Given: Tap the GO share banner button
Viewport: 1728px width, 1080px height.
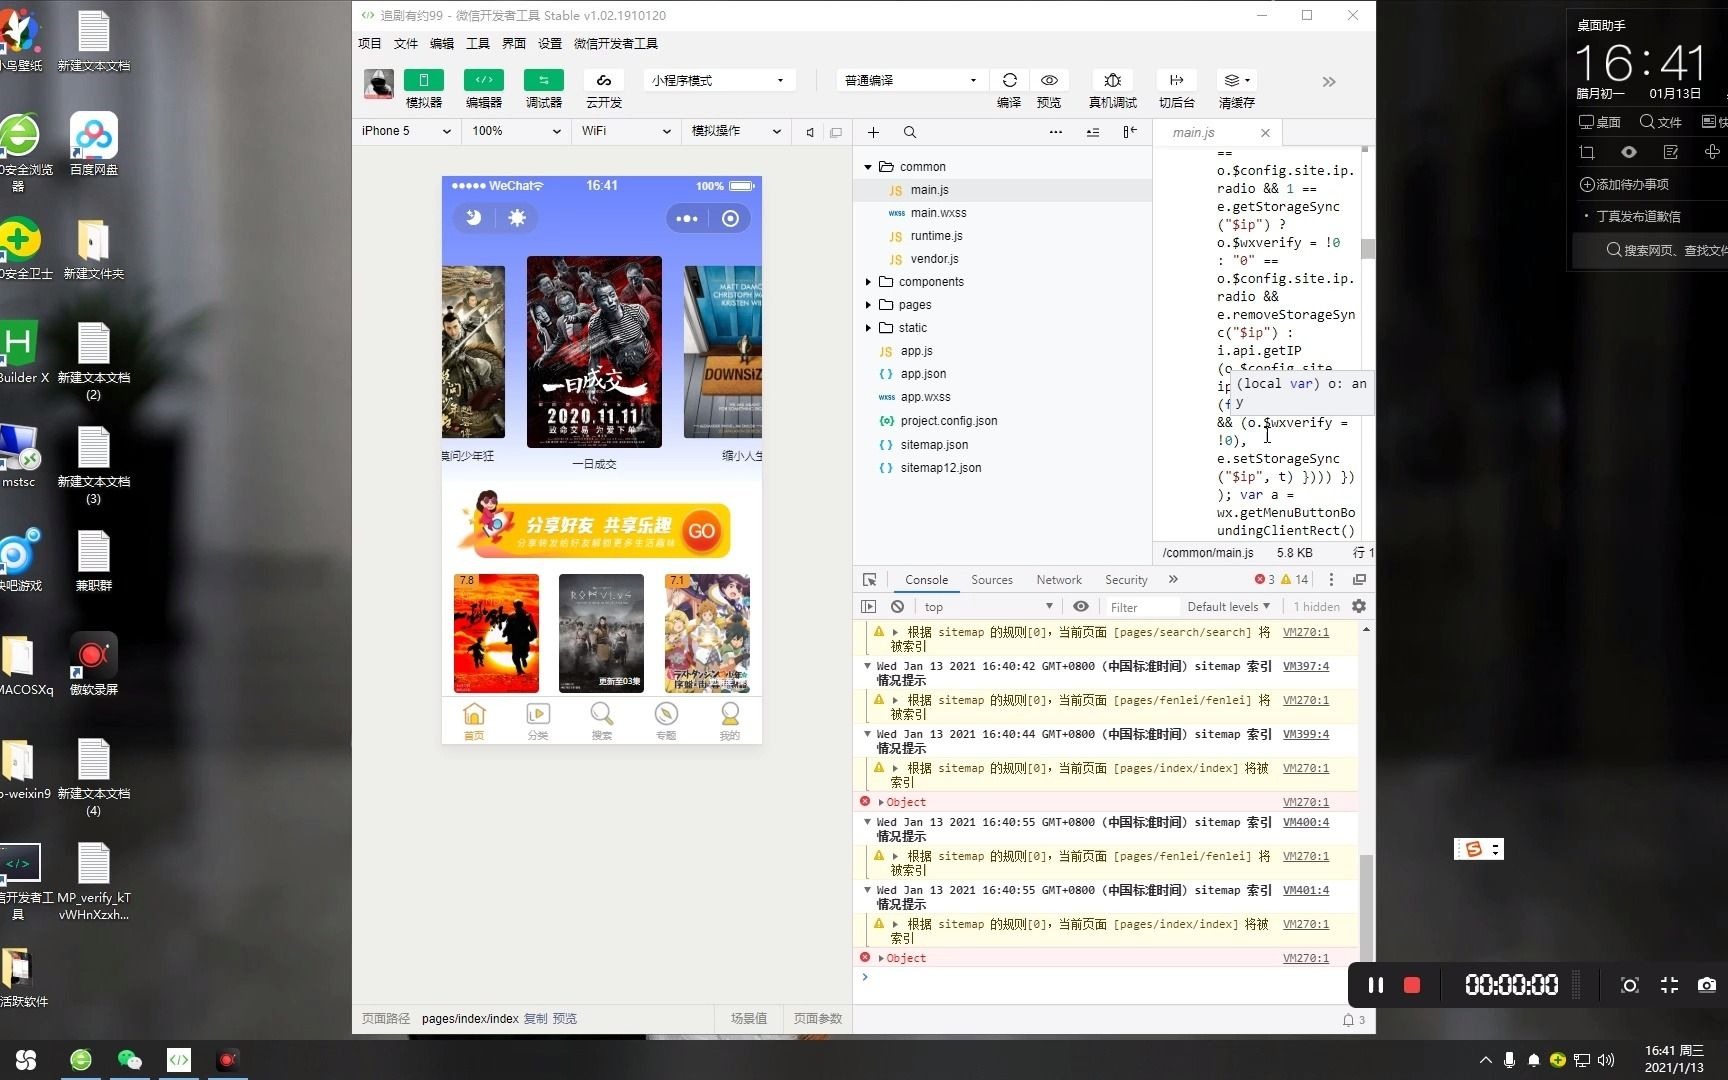Looking at the screenshot, I should tap(701, 531).
